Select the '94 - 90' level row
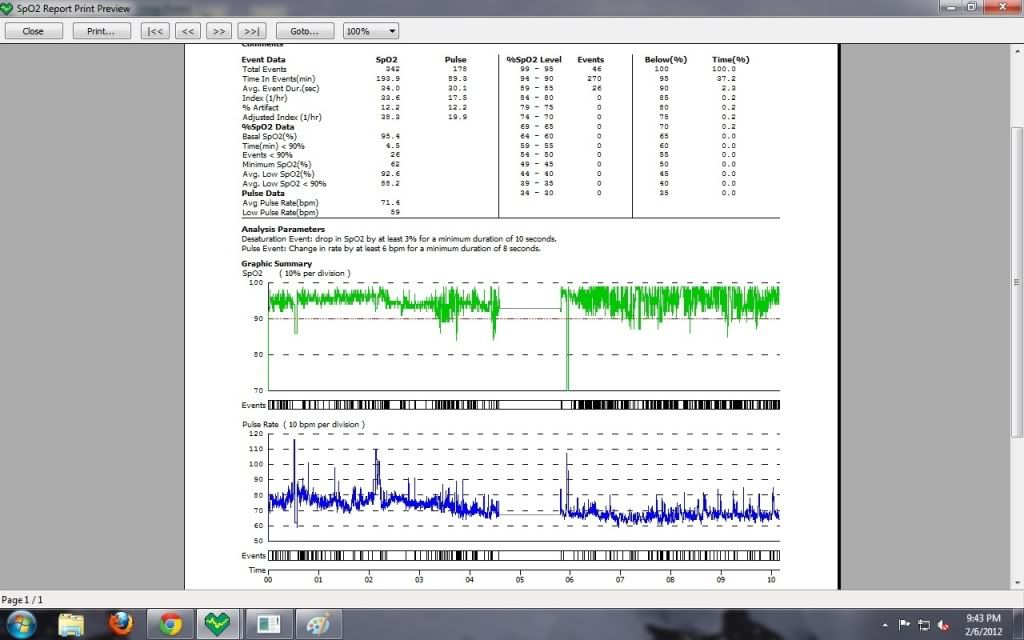 pyautogui.click(x=562, y=78)
